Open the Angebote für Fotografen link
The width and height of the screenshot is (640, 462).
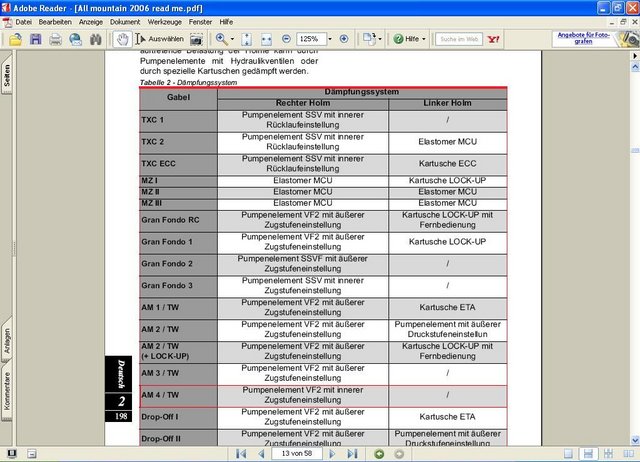click(583, 38)
